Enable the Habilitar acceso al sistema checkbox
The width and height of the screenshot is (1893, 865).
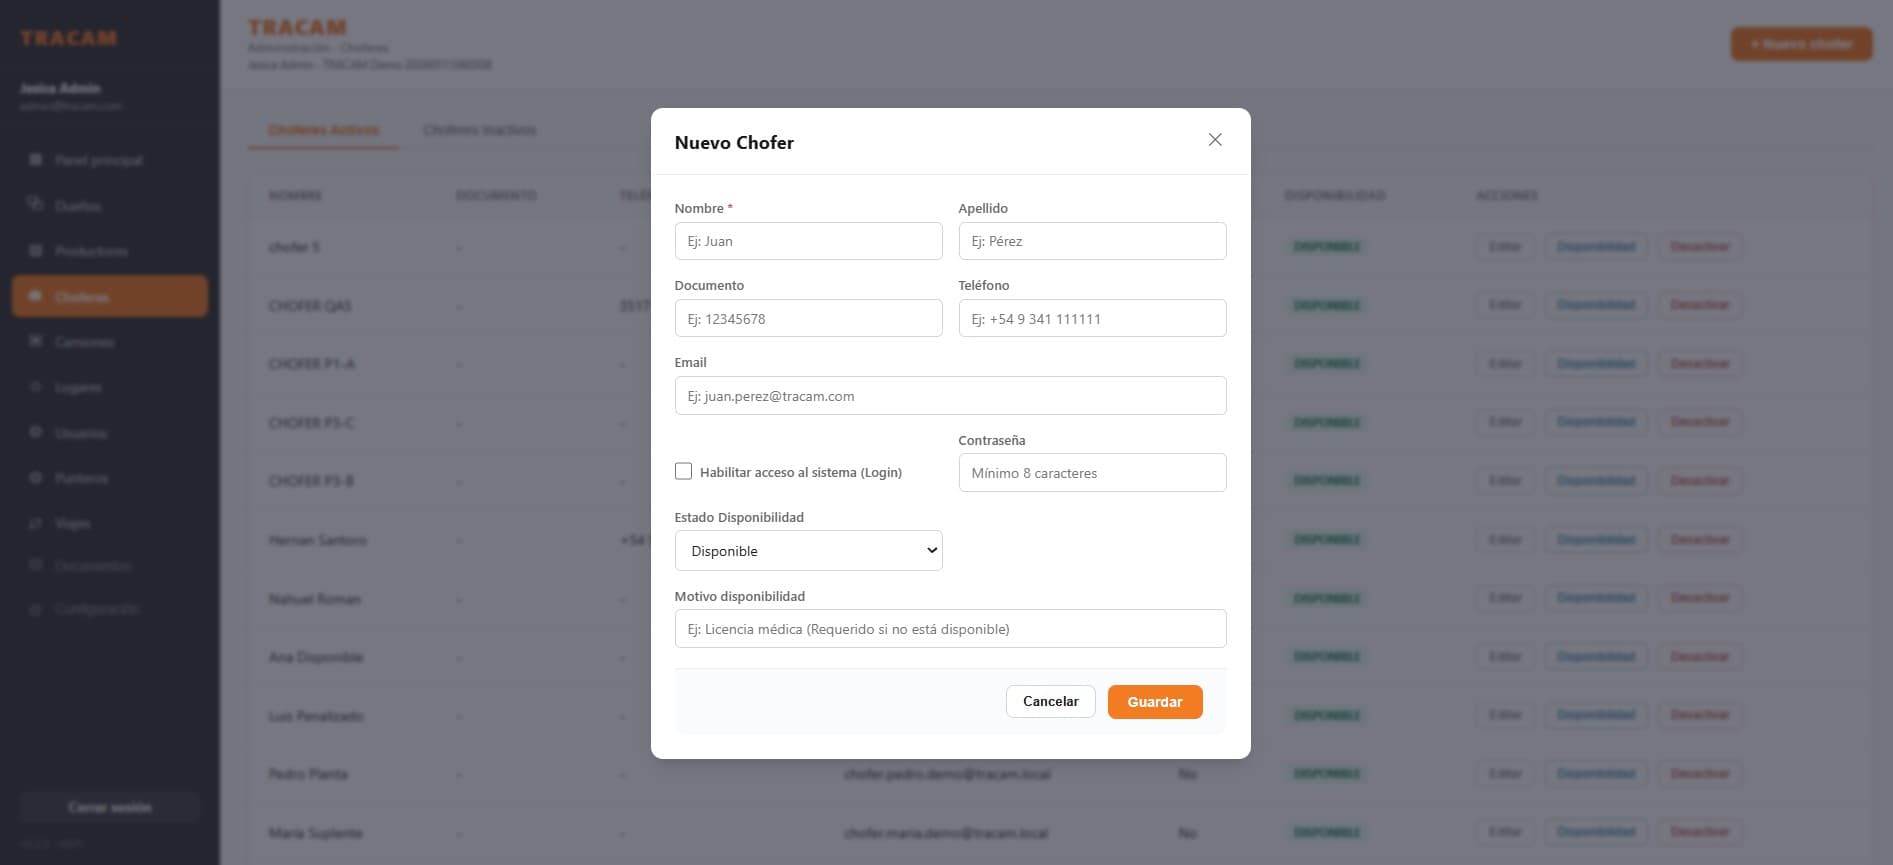point(683,471)
